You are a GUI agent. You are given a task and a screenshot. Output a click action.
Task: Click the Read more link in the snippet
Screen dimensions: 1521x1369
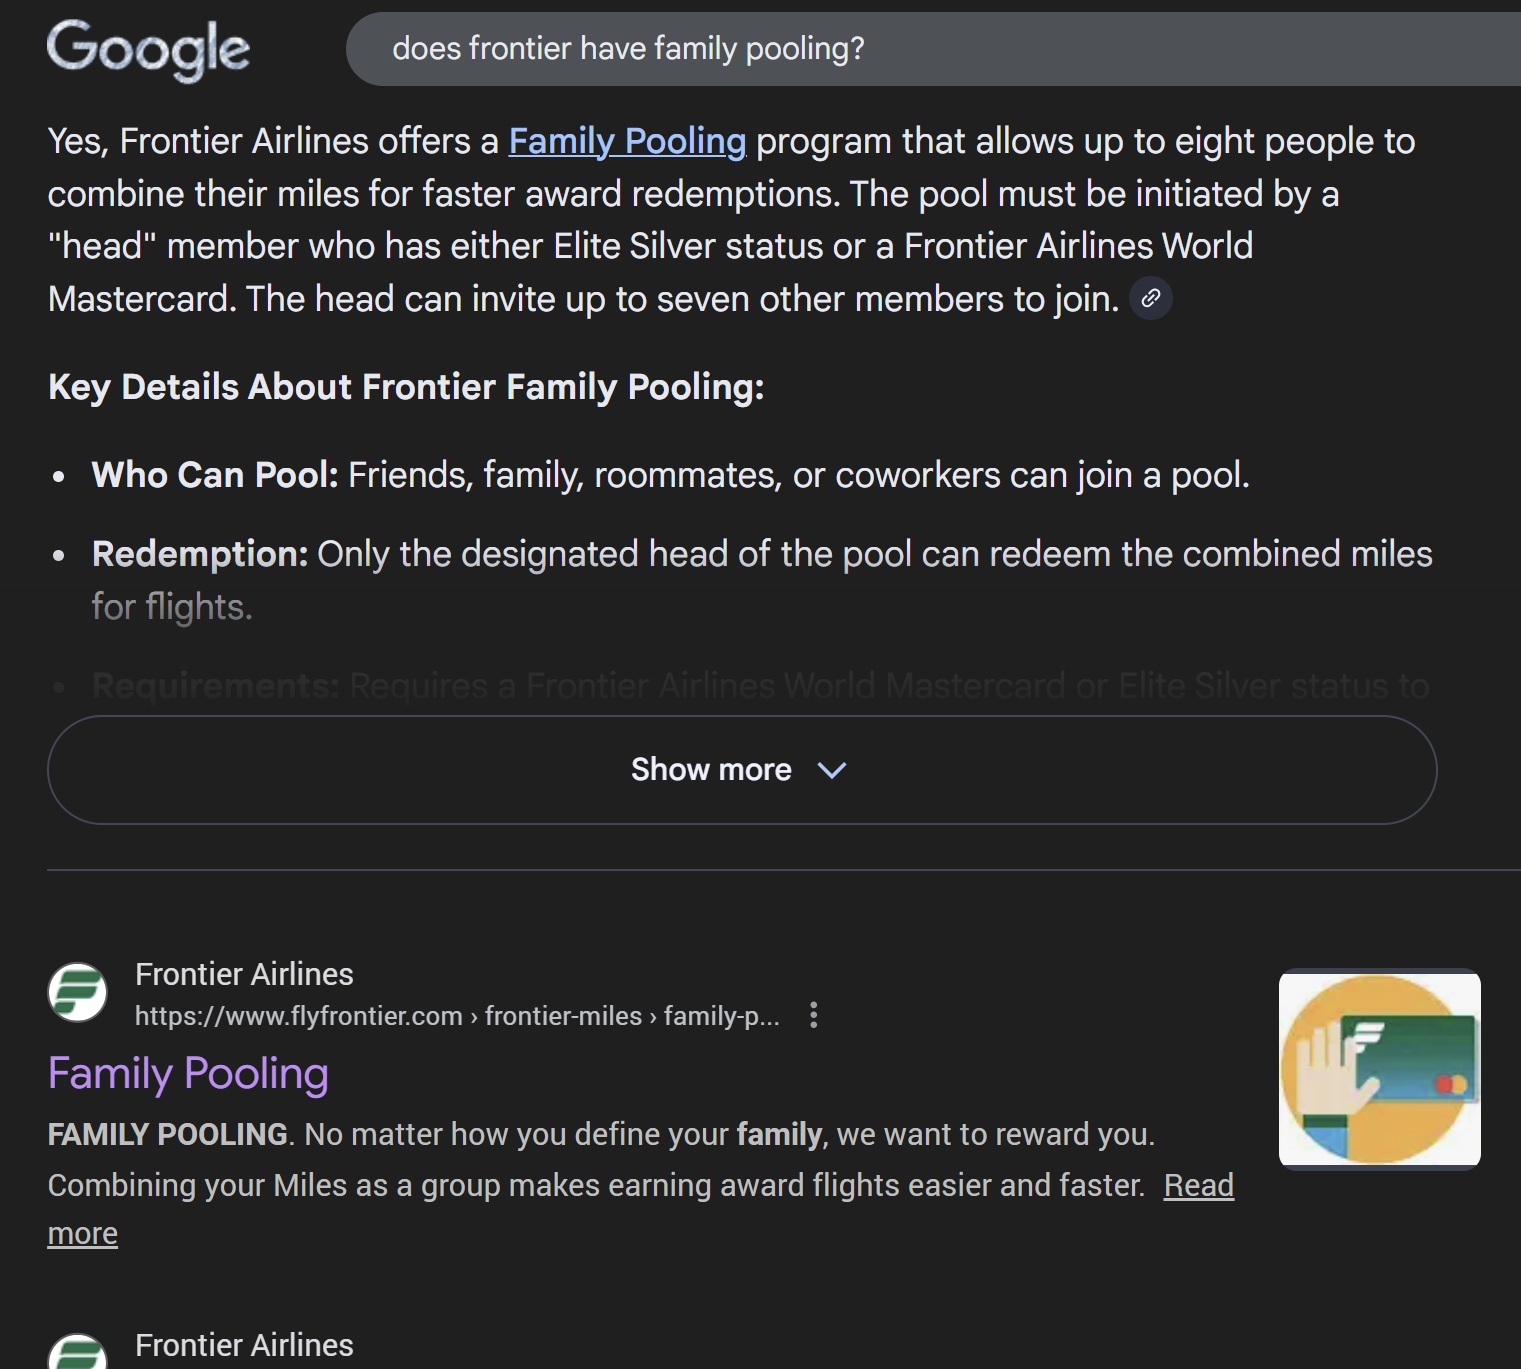pos(1198,1185)
